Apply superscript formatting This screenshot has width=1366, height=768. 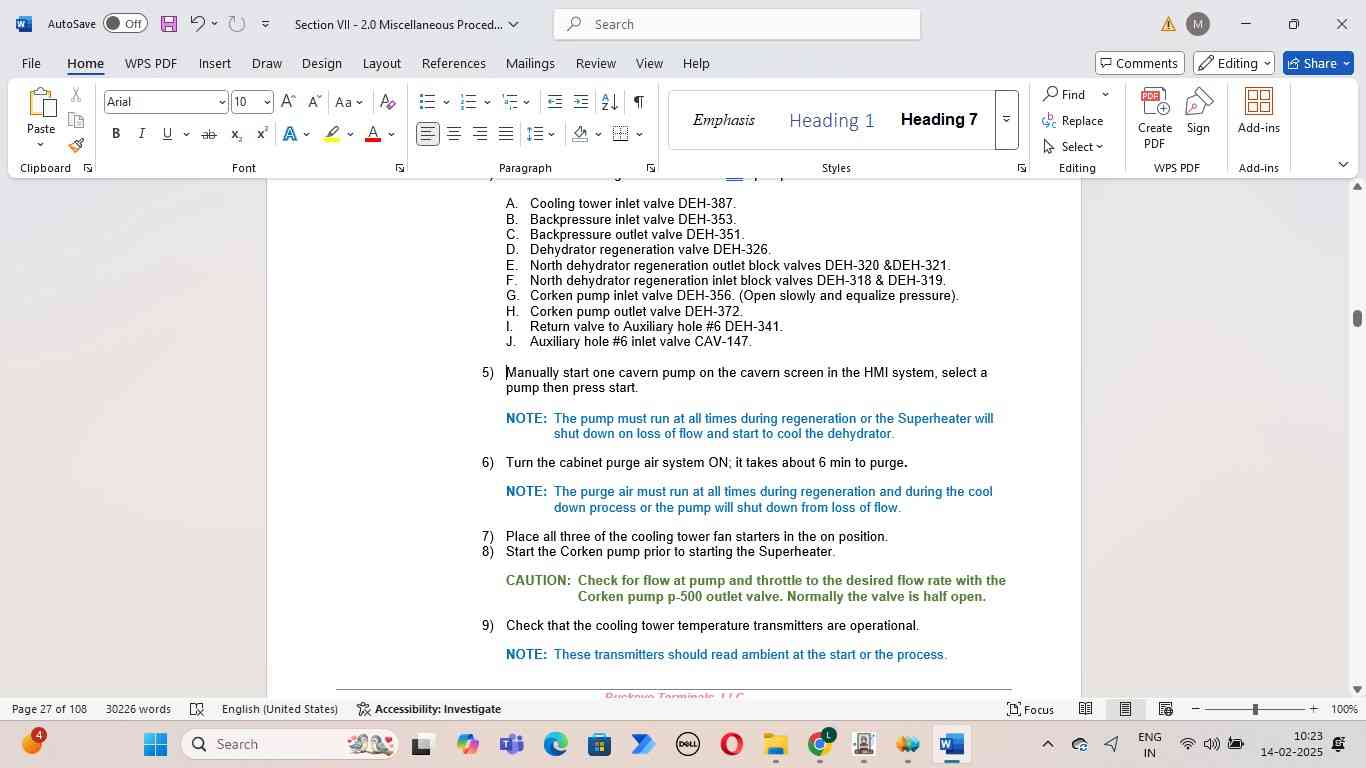[x=262, y=134]
